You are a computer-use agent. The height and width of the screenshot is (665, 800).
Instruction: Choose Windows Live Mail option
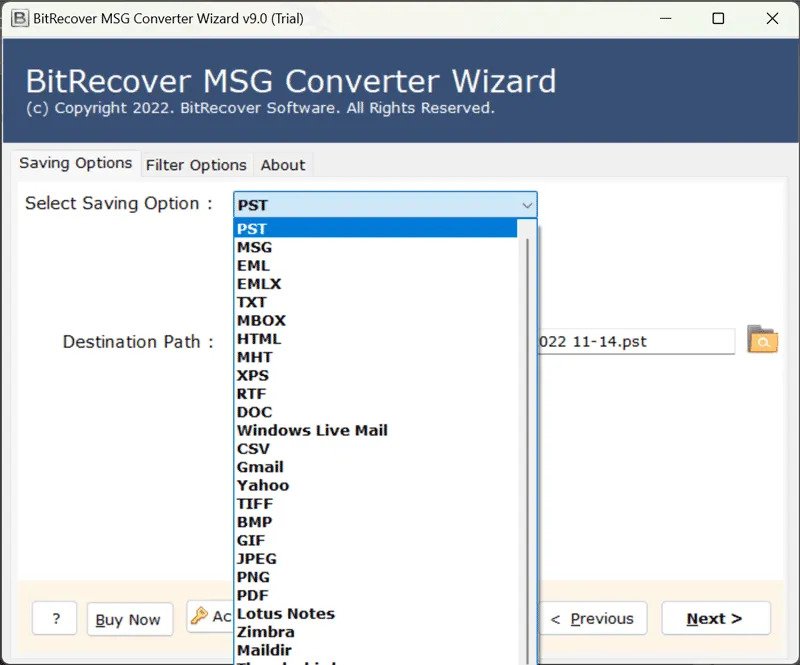click(x=376, y=430)
